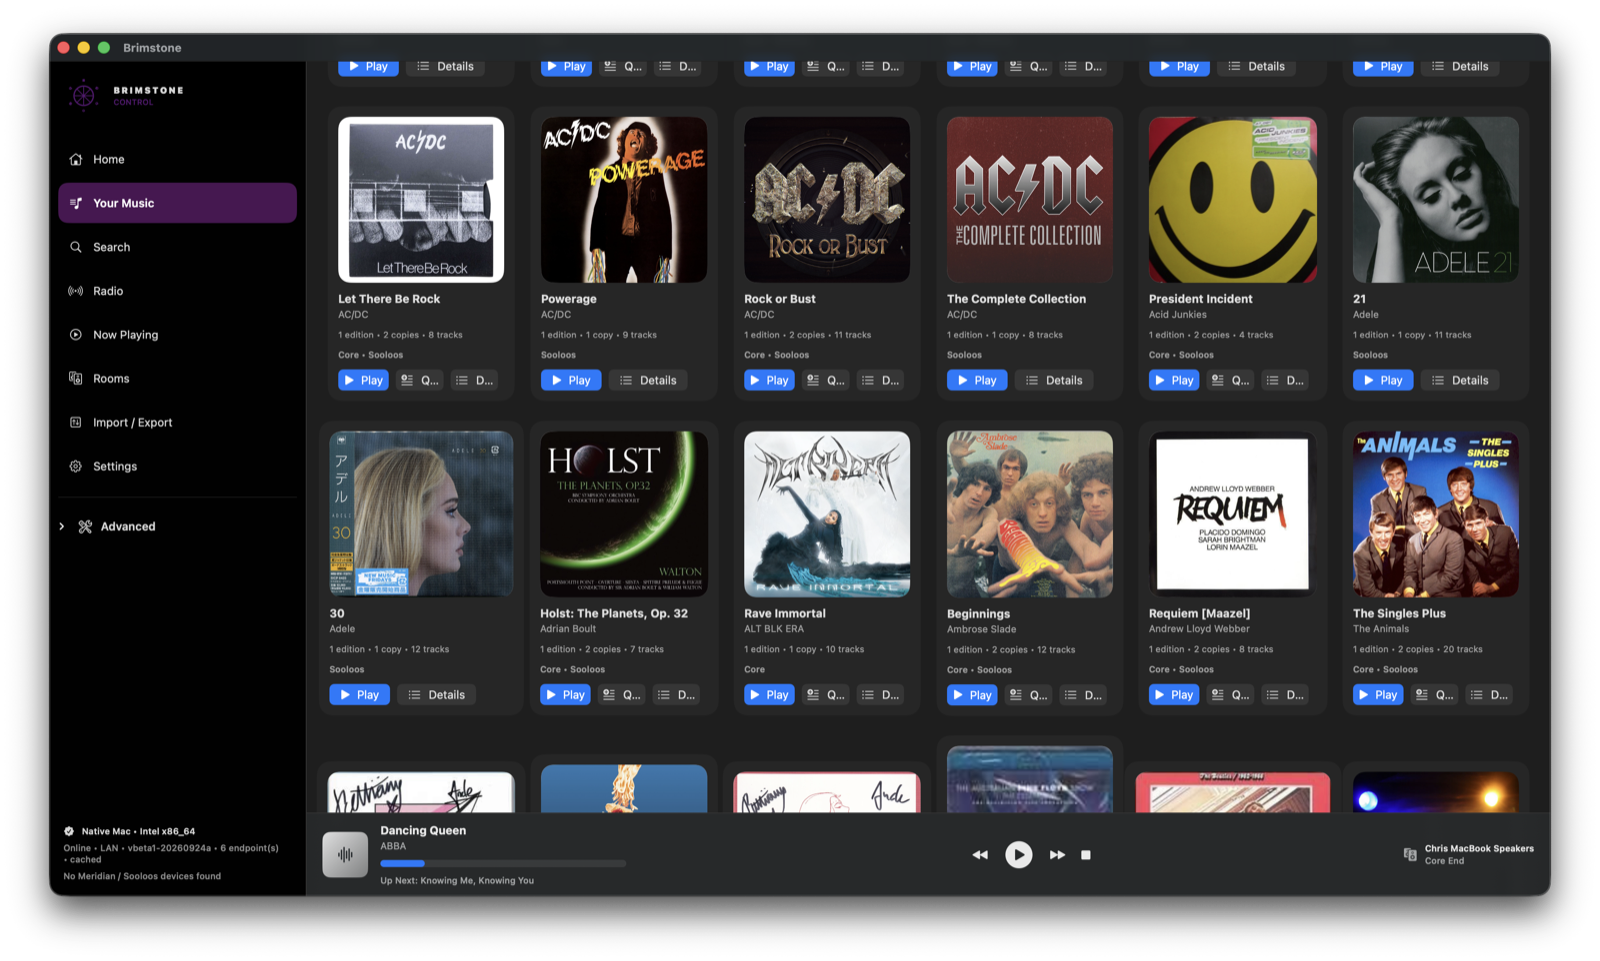Show details for Rock or Bust
Screen dimensions: 1600x961
click(x=881, y=380)
